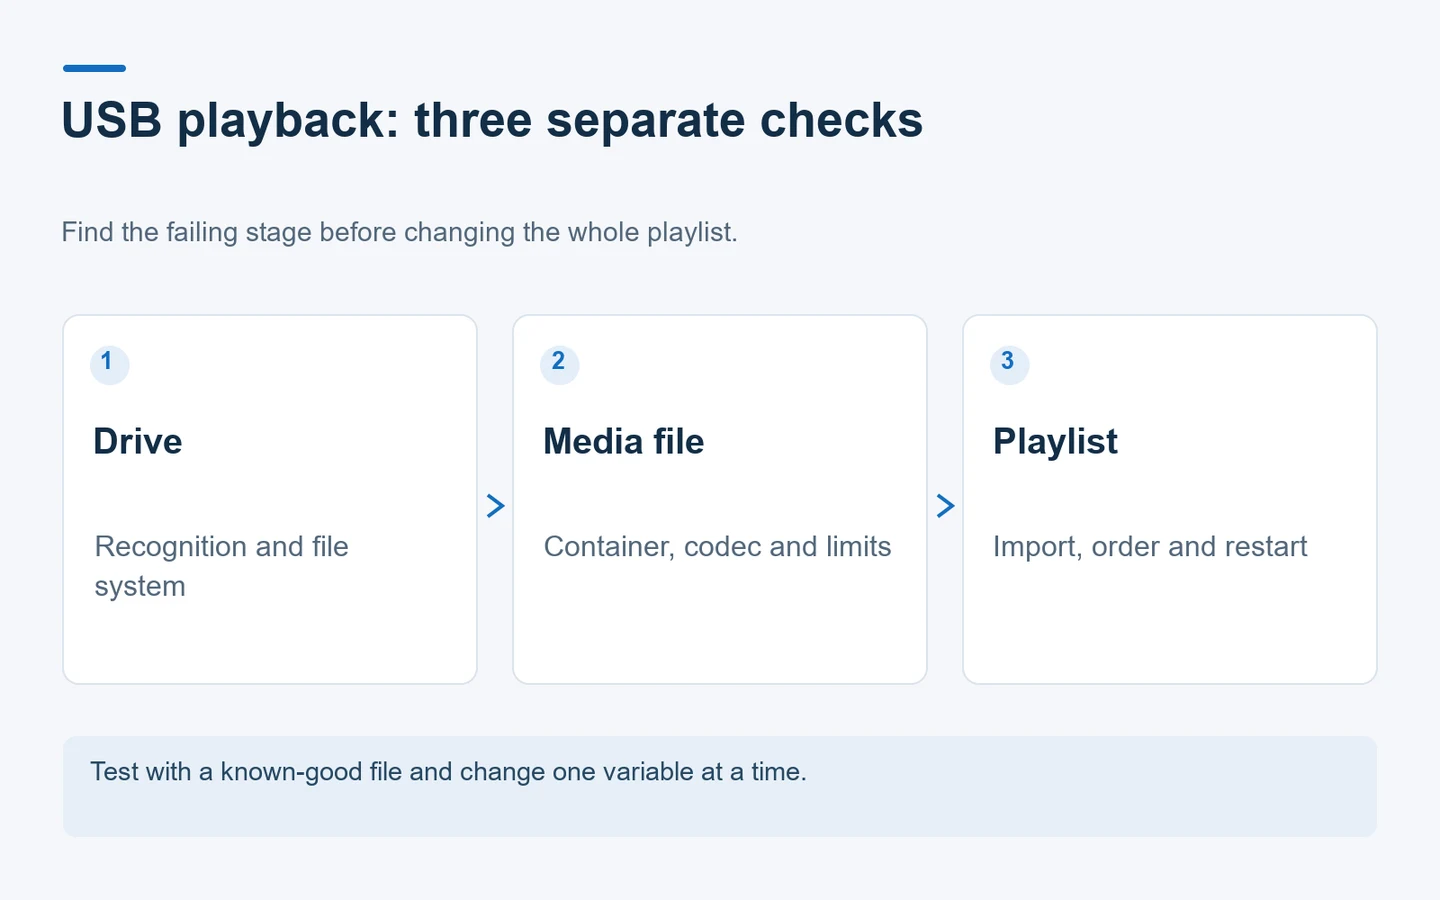Click the 'Find the failing stage' subtitle text
Image resolution: width=1440 pixels, height=900 pixels.
pyautogui.click(x=399, y=232)
